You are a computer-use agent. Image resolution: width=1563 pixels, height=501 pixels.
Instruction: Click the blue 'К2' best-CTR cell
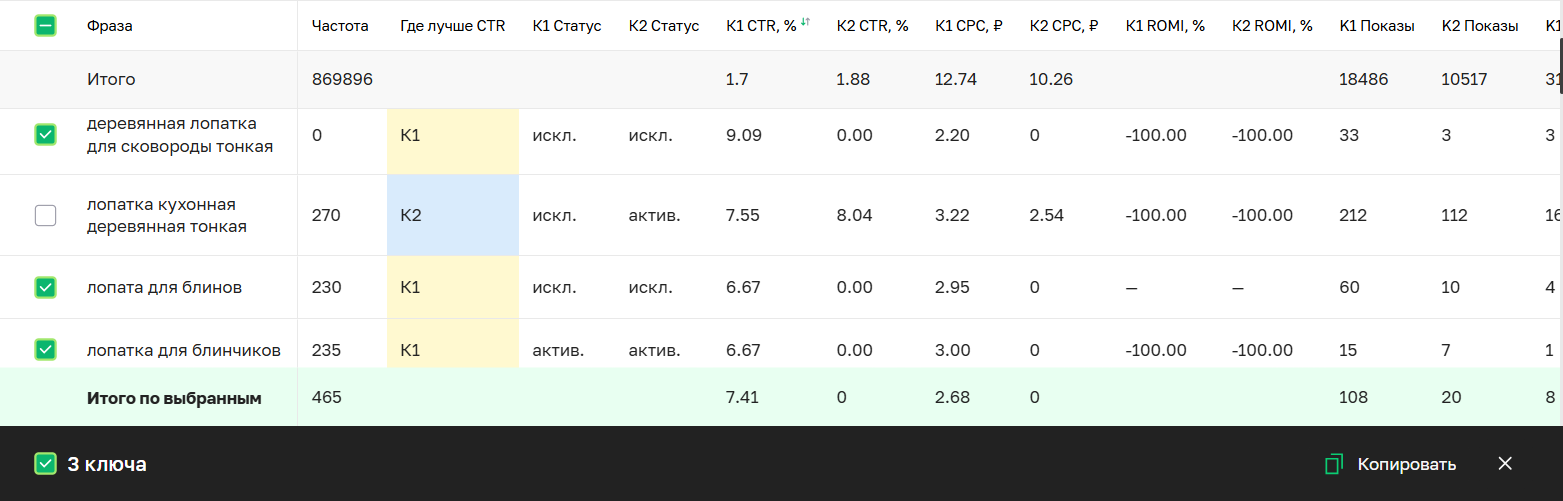pos(452,215)
